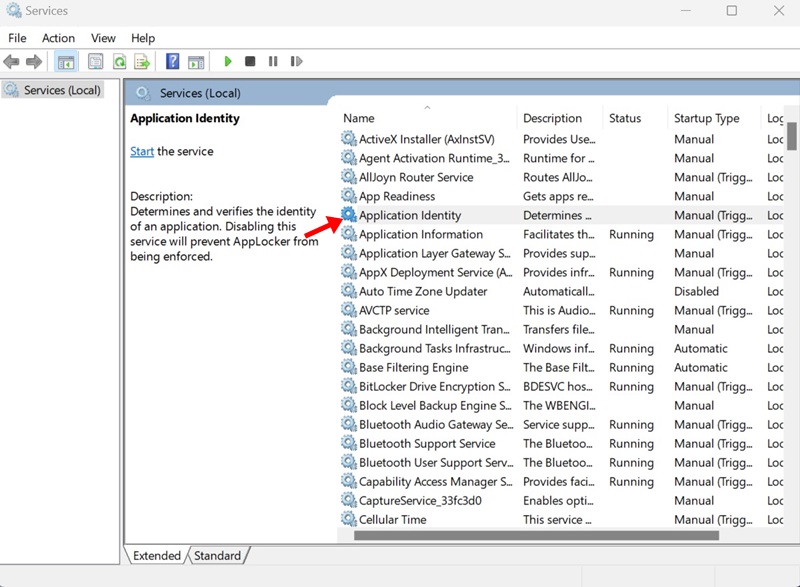Click the Back arrow toolbar icon
800x587 pixels.
tap(11, 62)
